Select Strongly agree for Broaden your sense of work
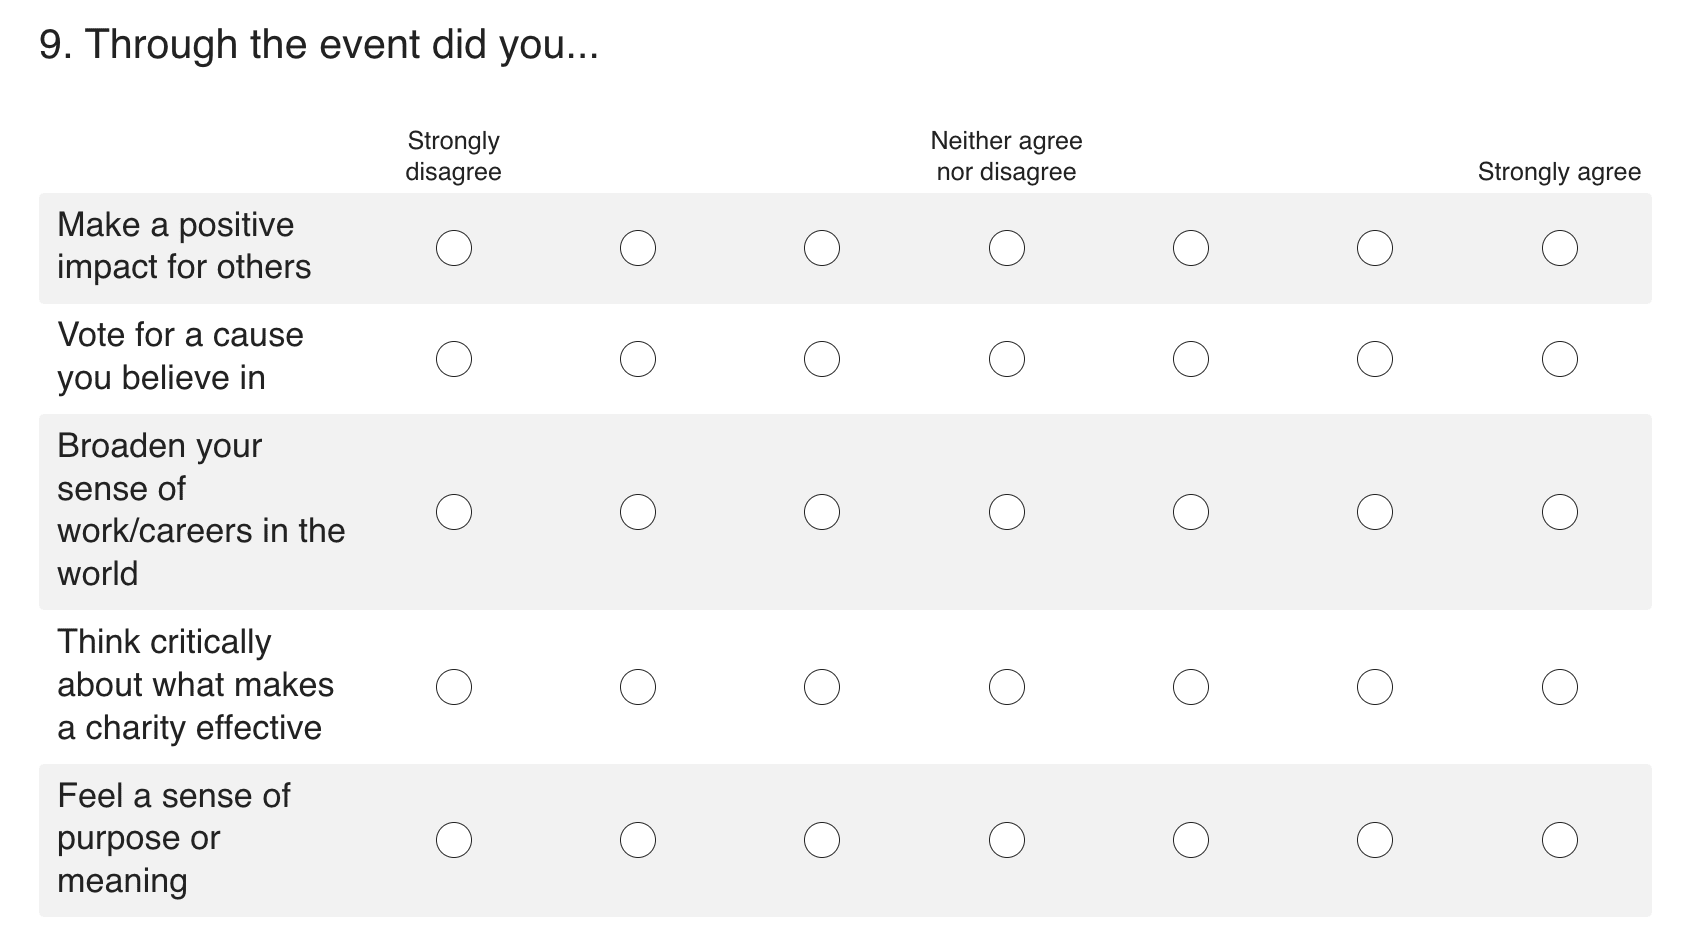This screenshot has height=950, width=1682. pyautogui.click(x=1559, y=512)
